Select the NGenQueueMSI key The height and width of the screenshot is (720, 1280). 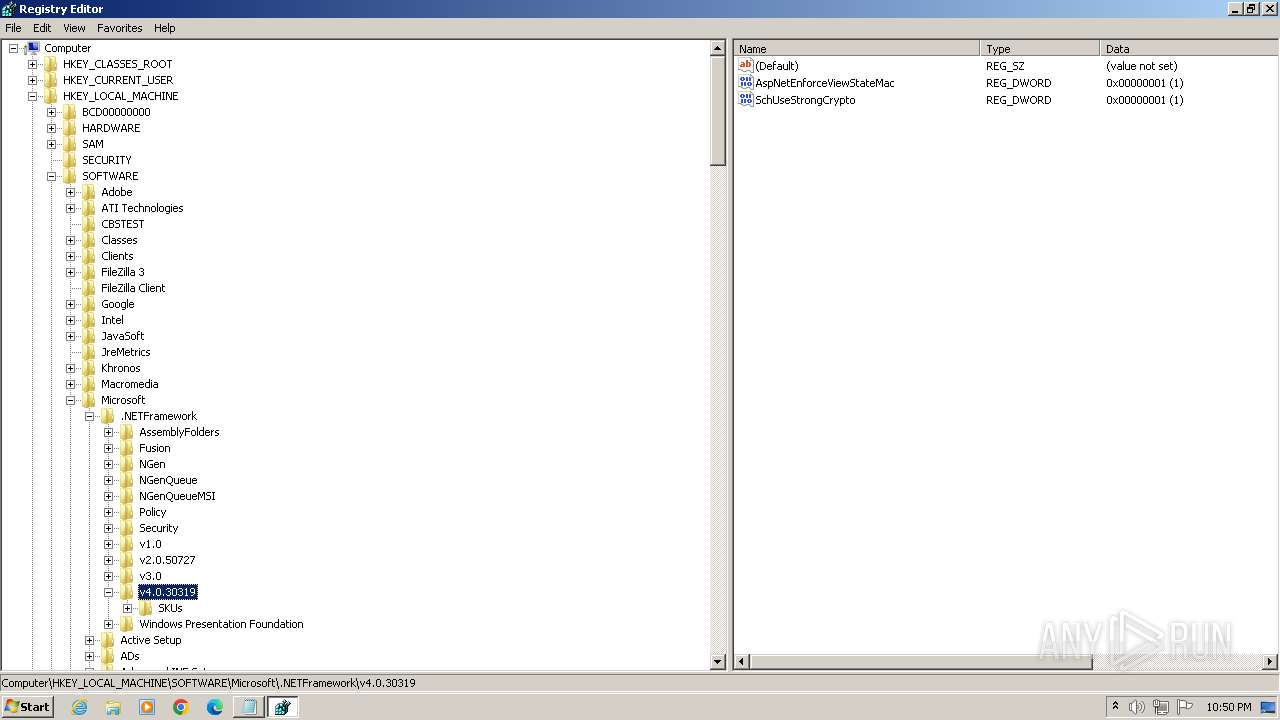pos(177,496)
